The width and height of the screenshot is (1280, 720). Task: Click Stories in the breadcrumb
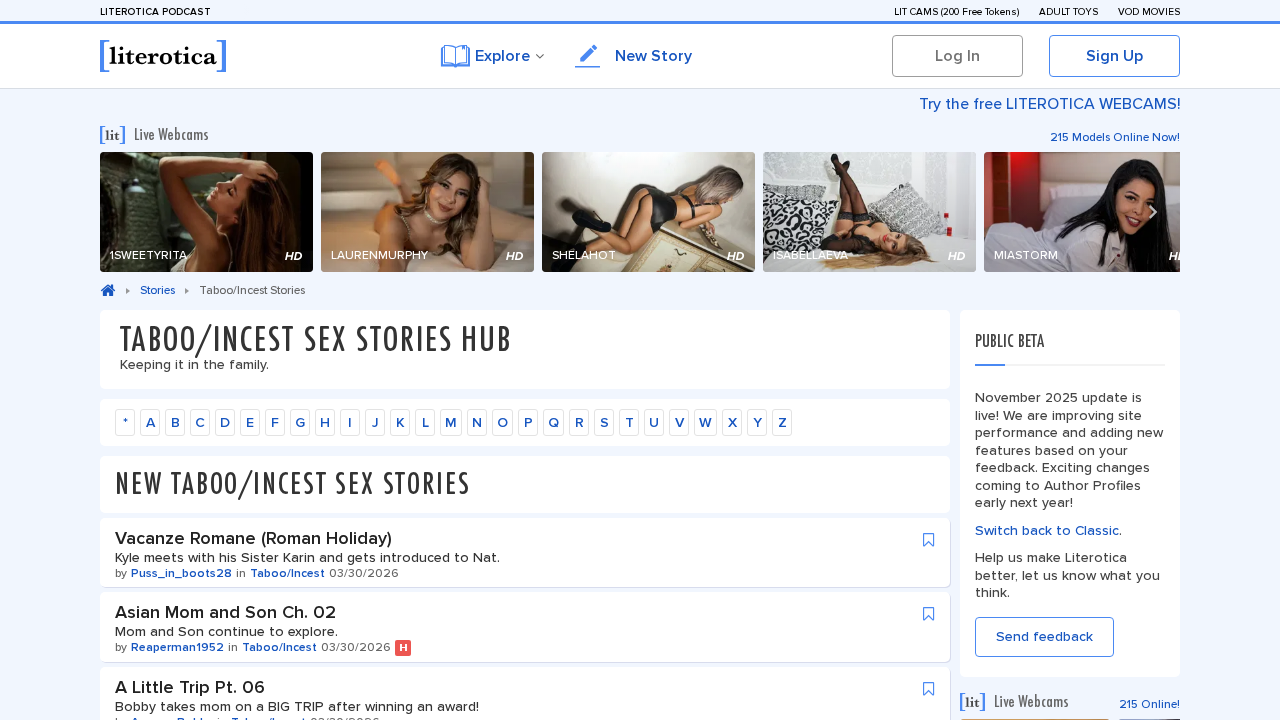[157, 290]
